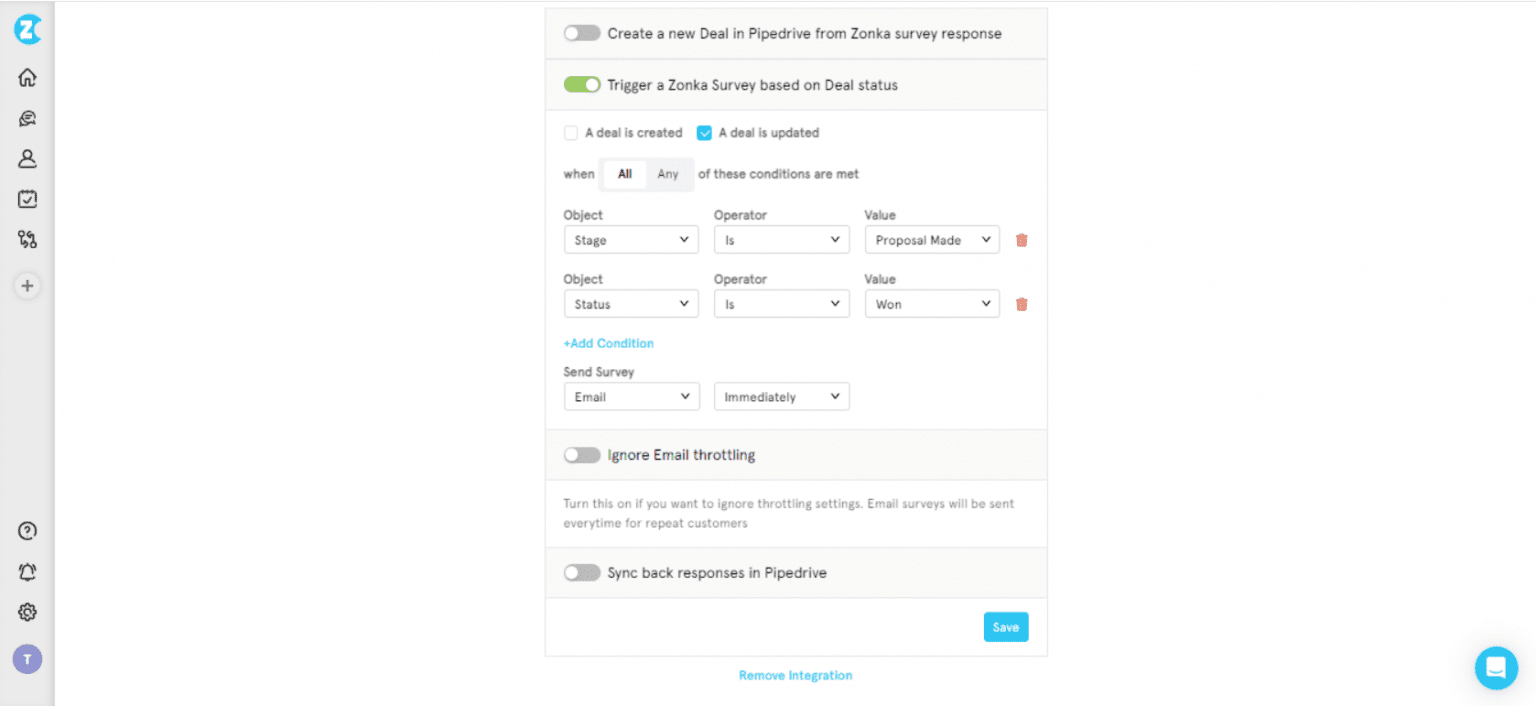Turn on Ignore Email throttling
This screenshot has width=1536, height=706.
coord(581,455)
